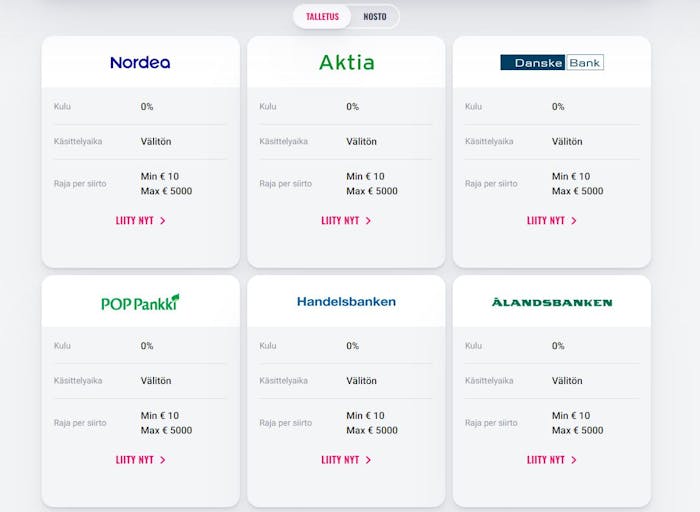Switch to the Nosto tab
The image size is (700, 512).
(x=375, y=17)
